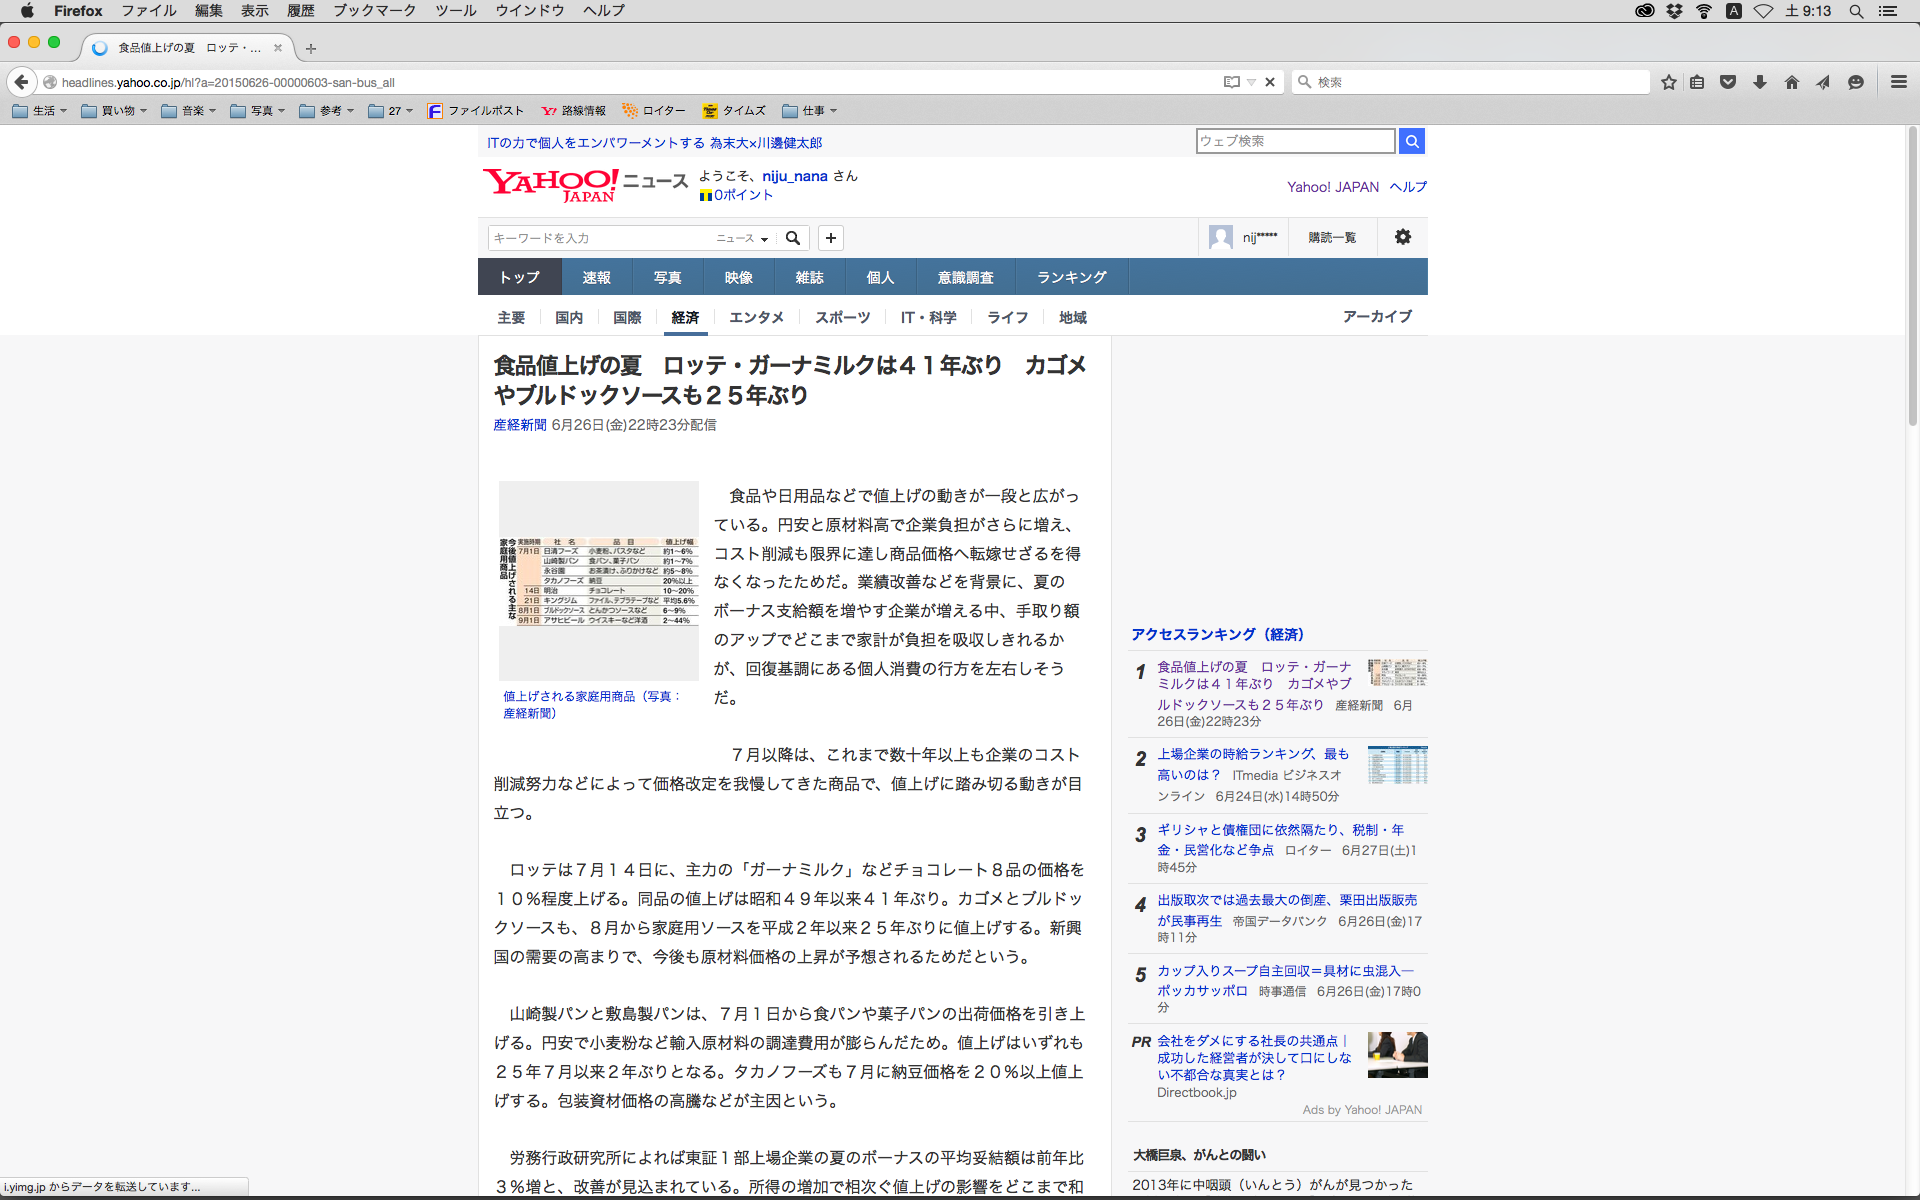Image resolution: width=1920 pixels, height=1200 pixels.
Task: Open the bookmarks list icon
Action: coord(1697,82)
